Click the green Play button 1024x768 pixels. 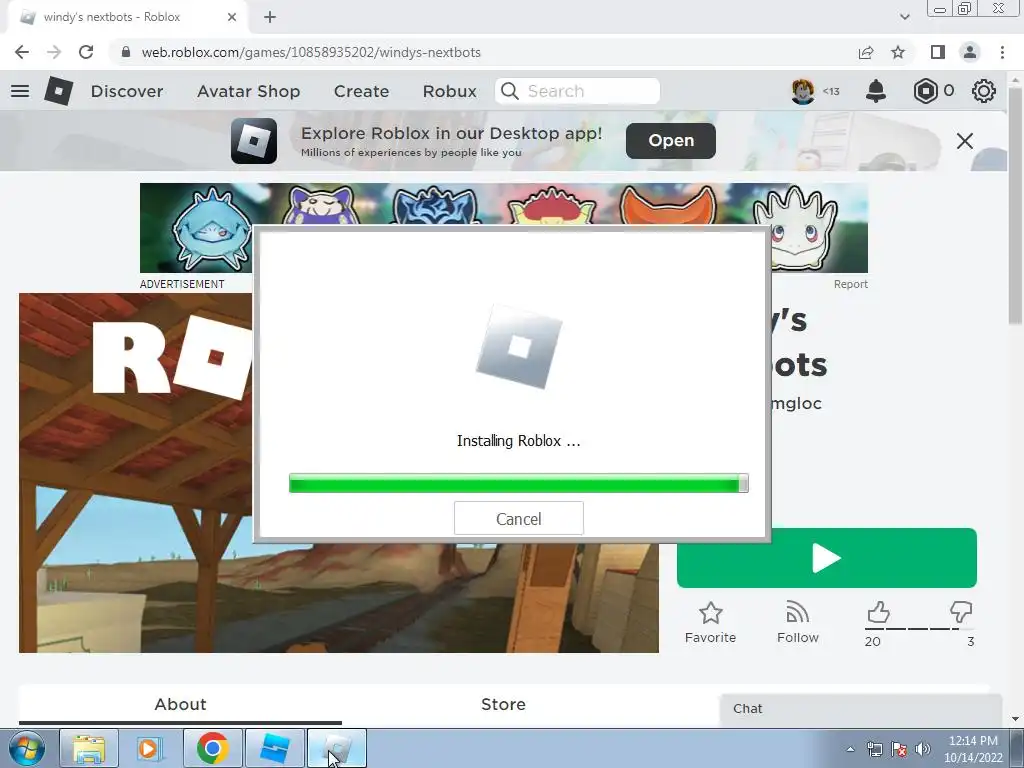click(827, 558)
